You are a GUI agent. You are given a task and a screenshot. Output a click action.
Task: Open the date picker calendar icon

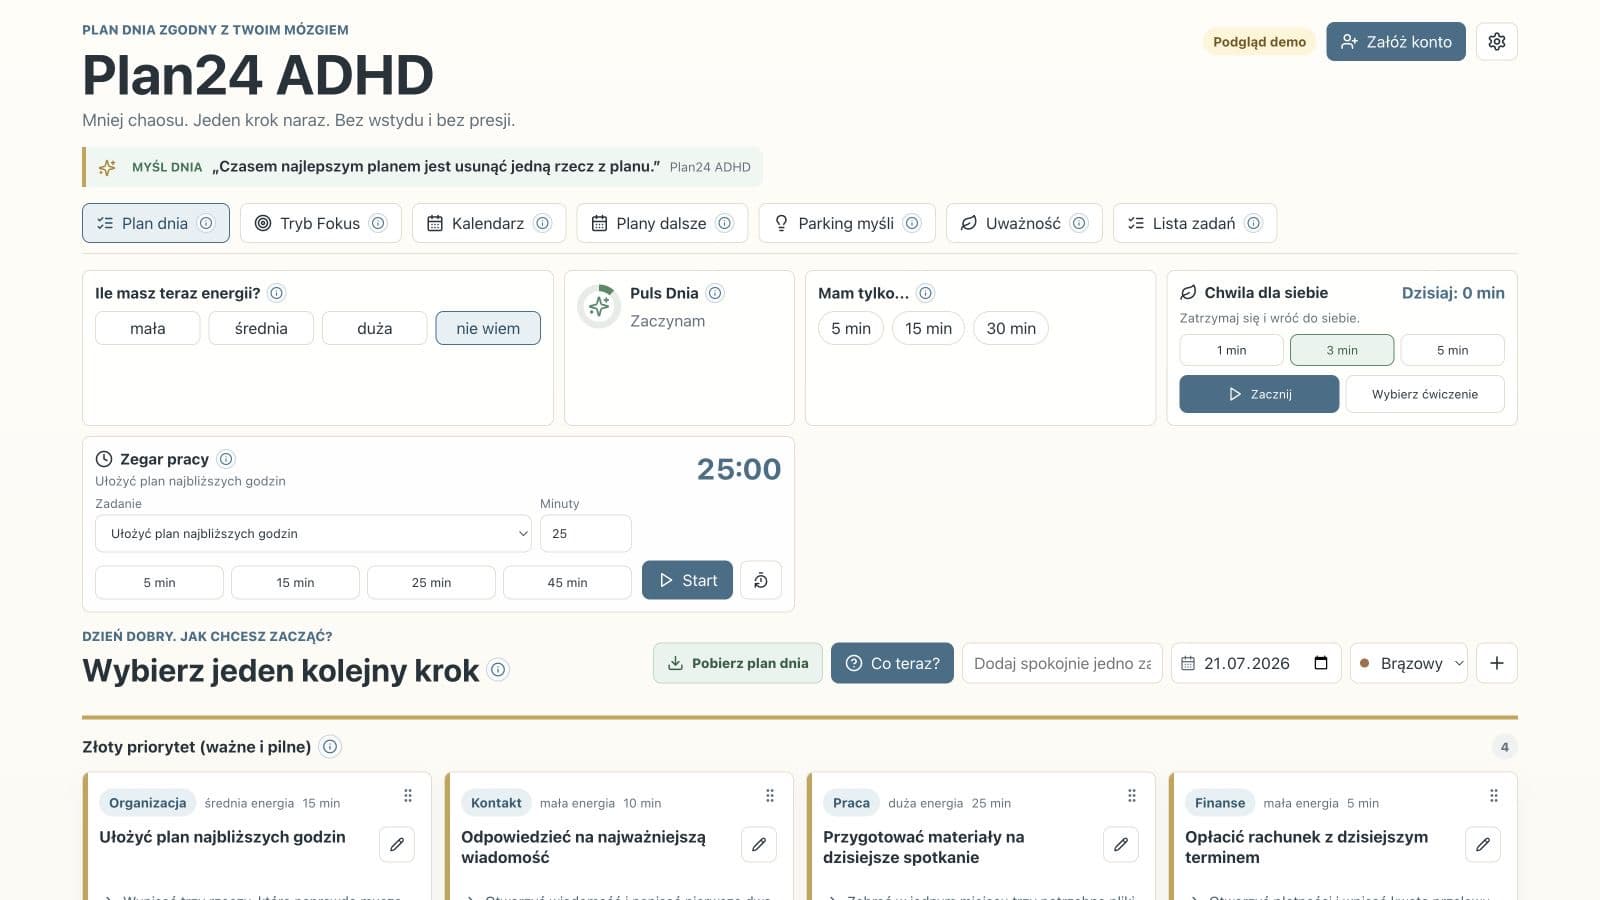pyautogui.click(x=1321, y=663)
